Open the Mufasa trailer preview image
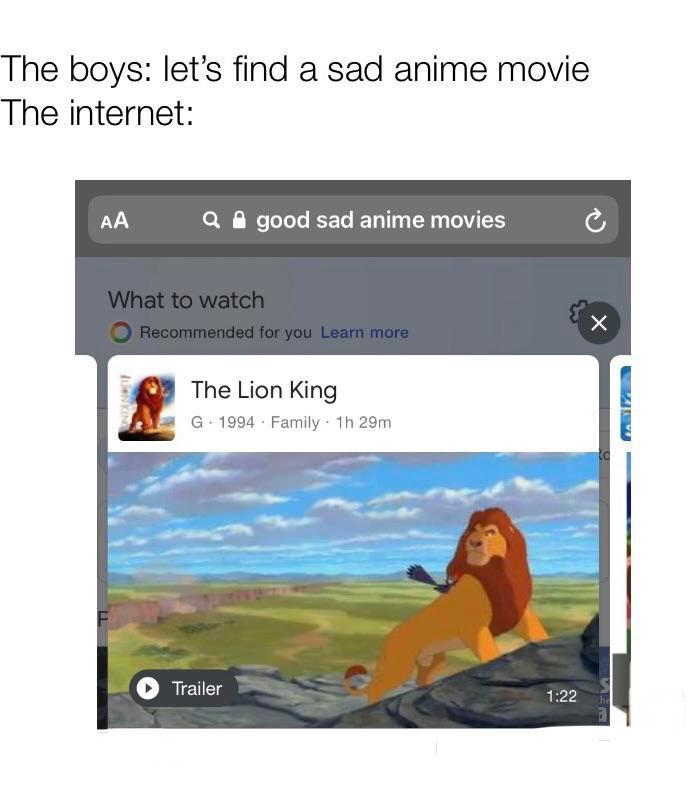Viewport: 700px width, 788px height. (353, 590)
